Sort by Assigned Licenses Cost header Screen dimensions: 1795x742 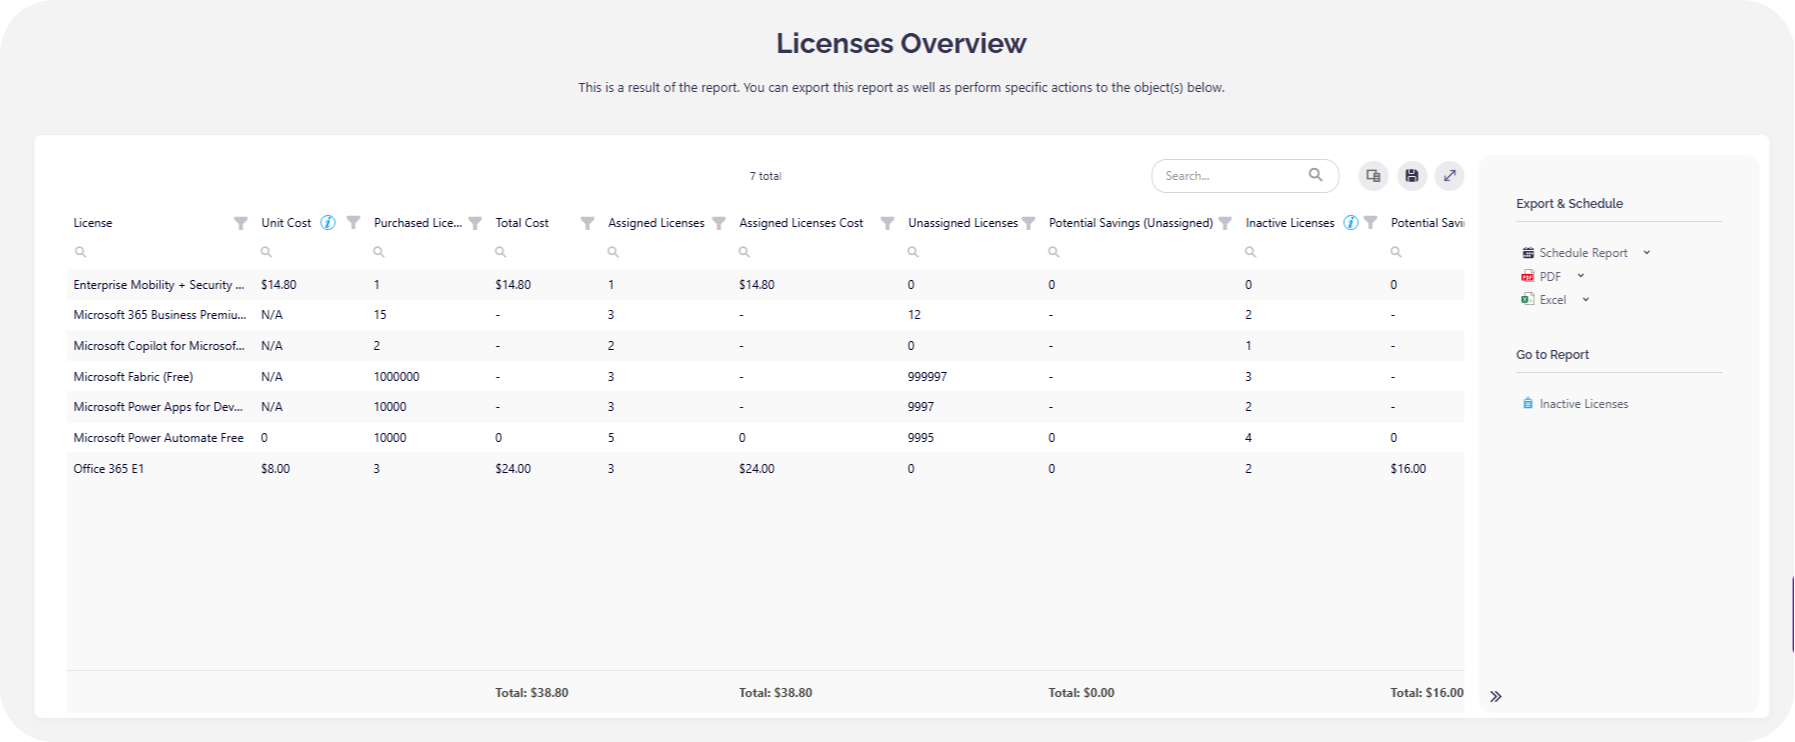click(801, 223)
